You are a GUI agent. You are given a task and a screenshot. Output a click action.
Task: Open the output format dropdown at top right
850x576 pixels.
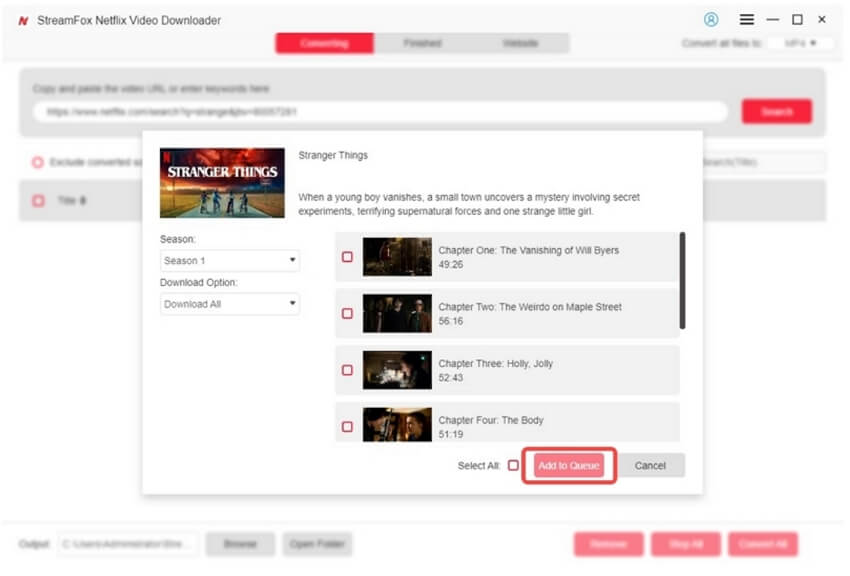[x=801, y=43]
